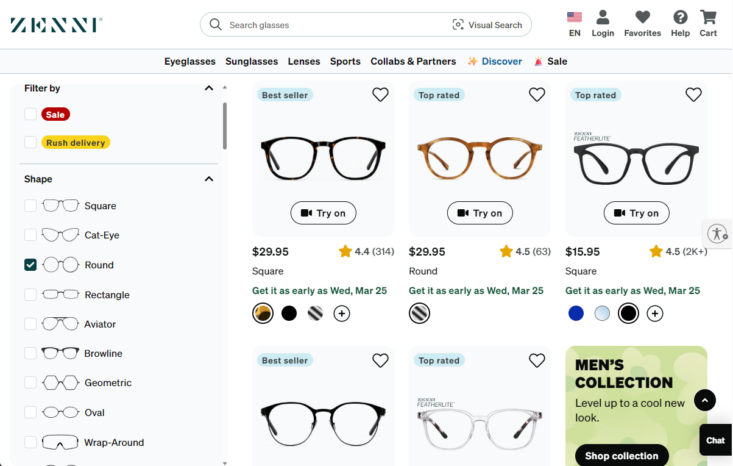Screen dimensions: 733x466
Task: Uncheck the Round shape filter
Action: coord(31,265)
